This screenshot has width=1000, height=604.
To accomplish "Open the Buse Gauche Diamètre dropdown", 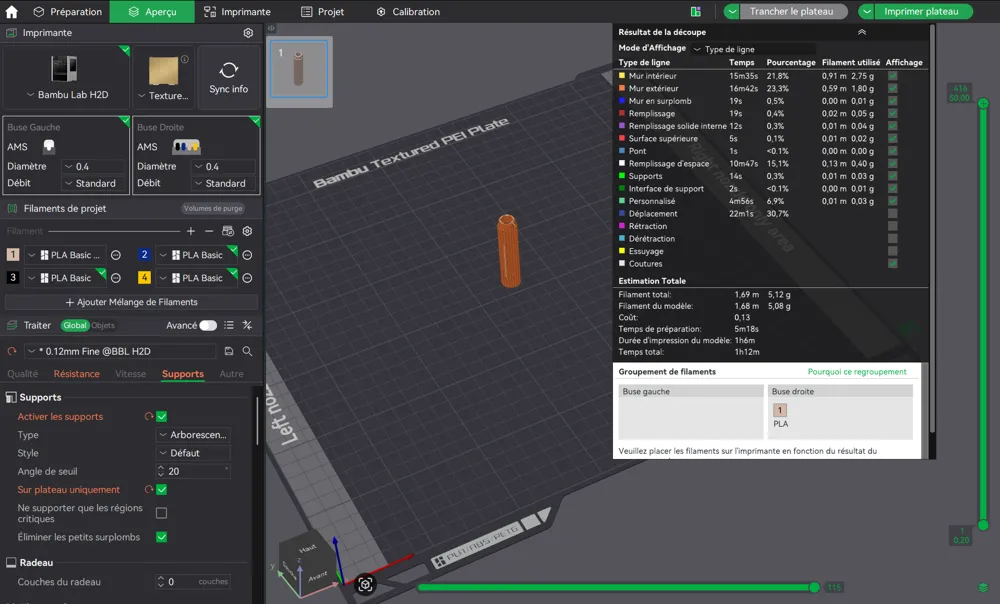I will click(94, 166).
